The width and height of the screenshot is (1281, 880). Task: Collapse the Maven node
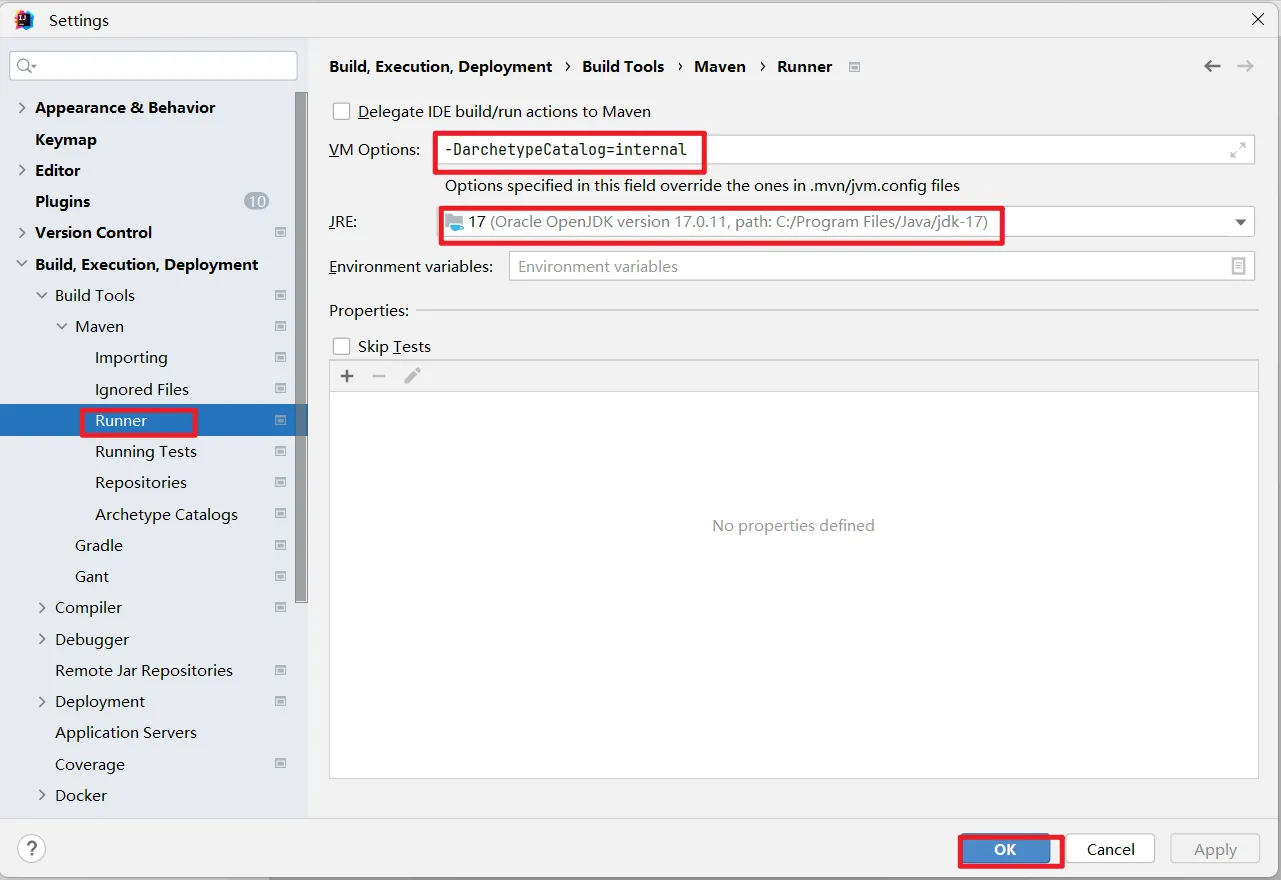[62, 327]
